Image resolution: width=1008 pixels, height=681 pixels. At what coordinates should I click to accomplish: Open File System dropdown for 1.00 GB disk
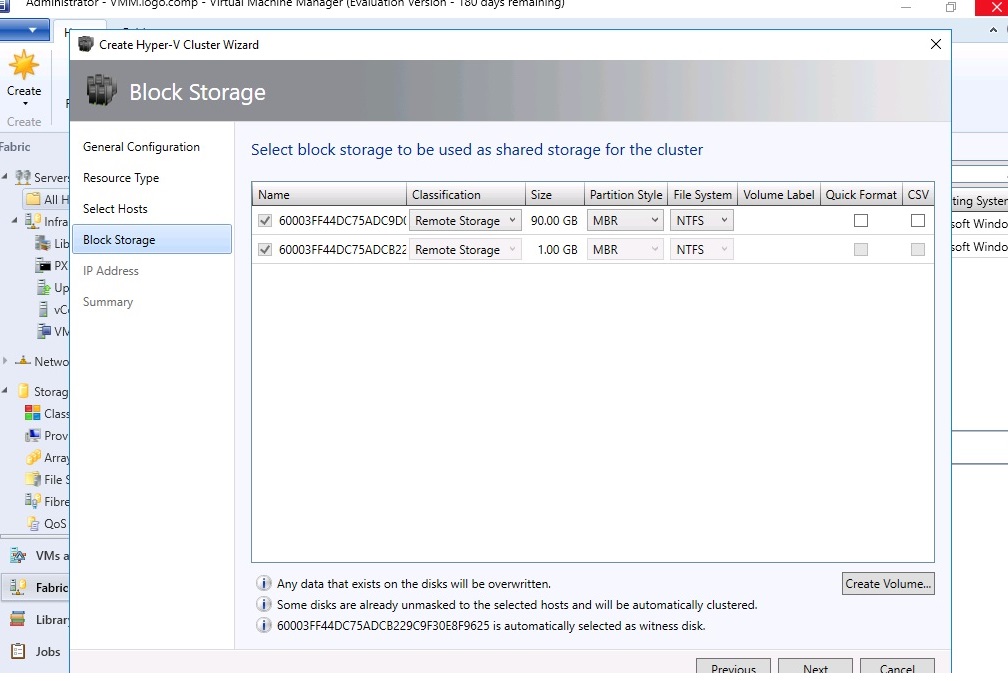point(701,250)
